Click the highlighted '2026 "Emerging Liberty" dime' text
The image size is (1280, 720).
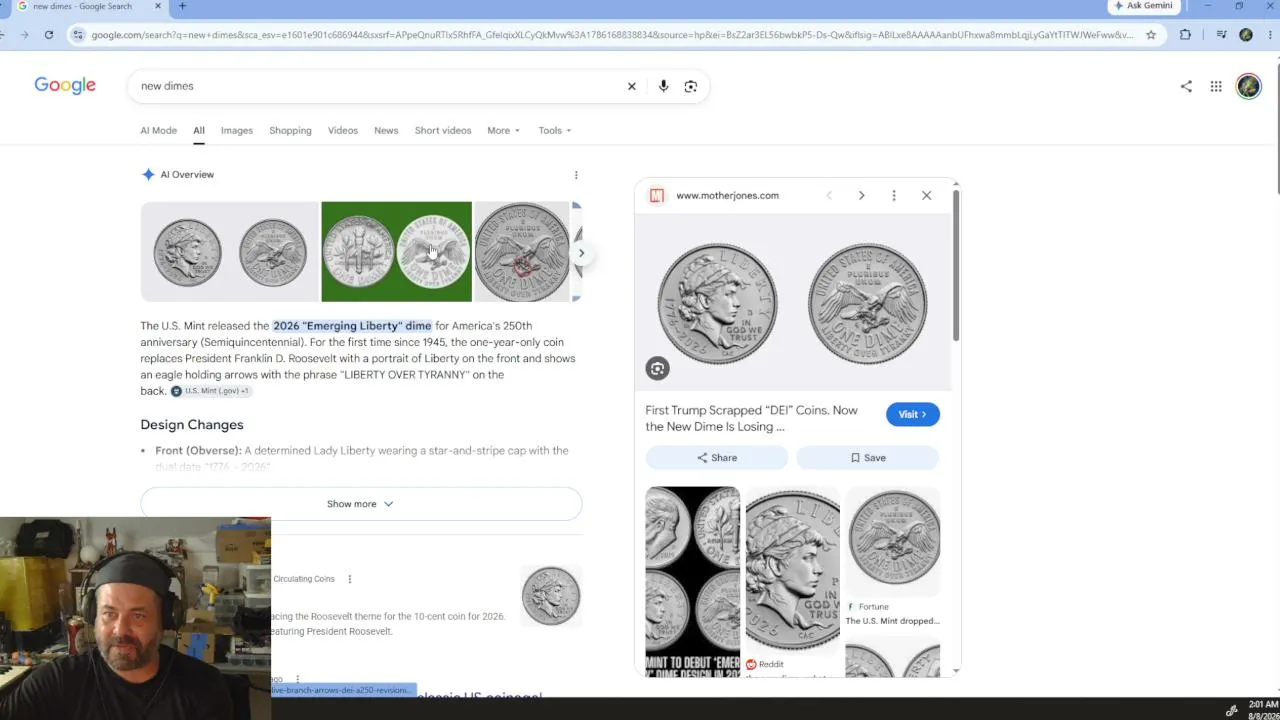point(352,326)
